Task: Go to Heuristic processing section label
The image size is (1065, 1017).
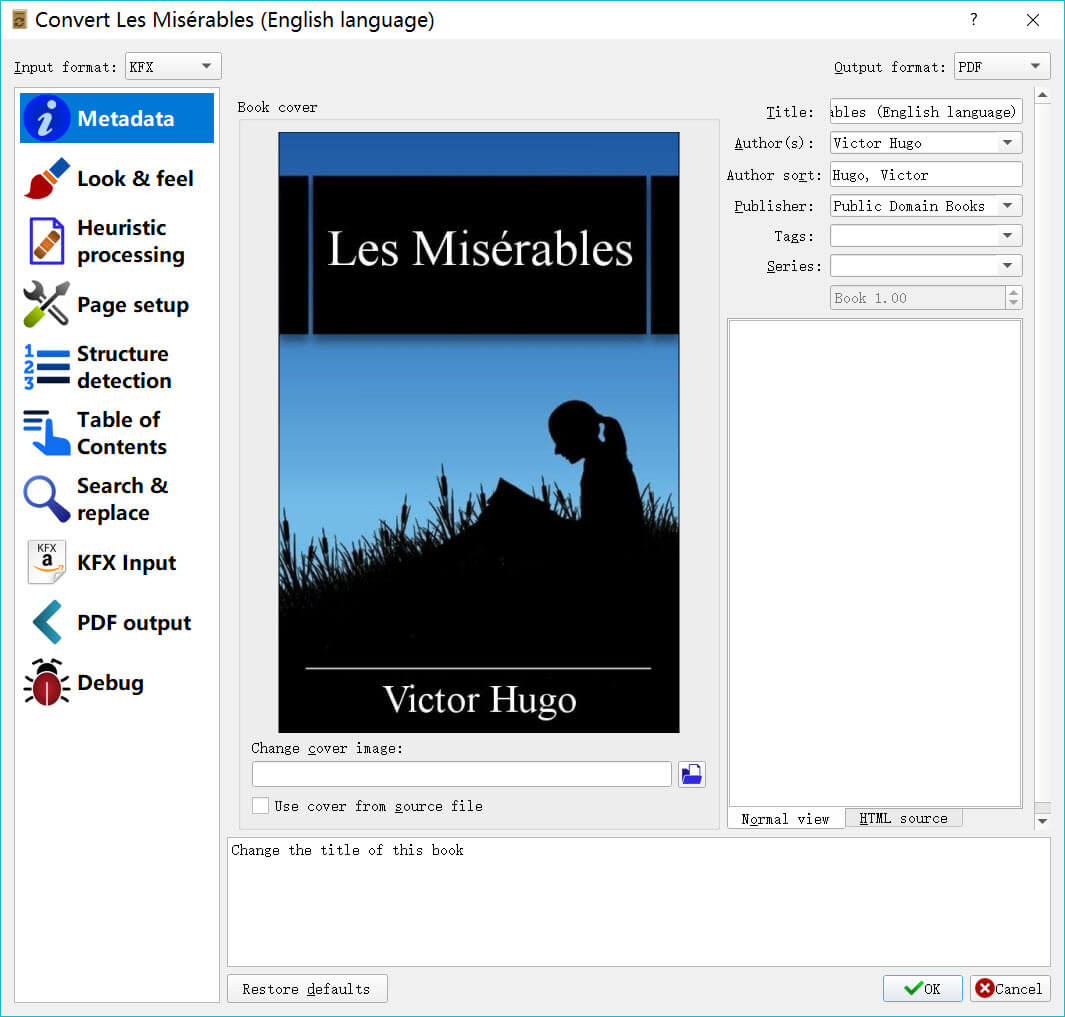Action: (x=130, y=241)
